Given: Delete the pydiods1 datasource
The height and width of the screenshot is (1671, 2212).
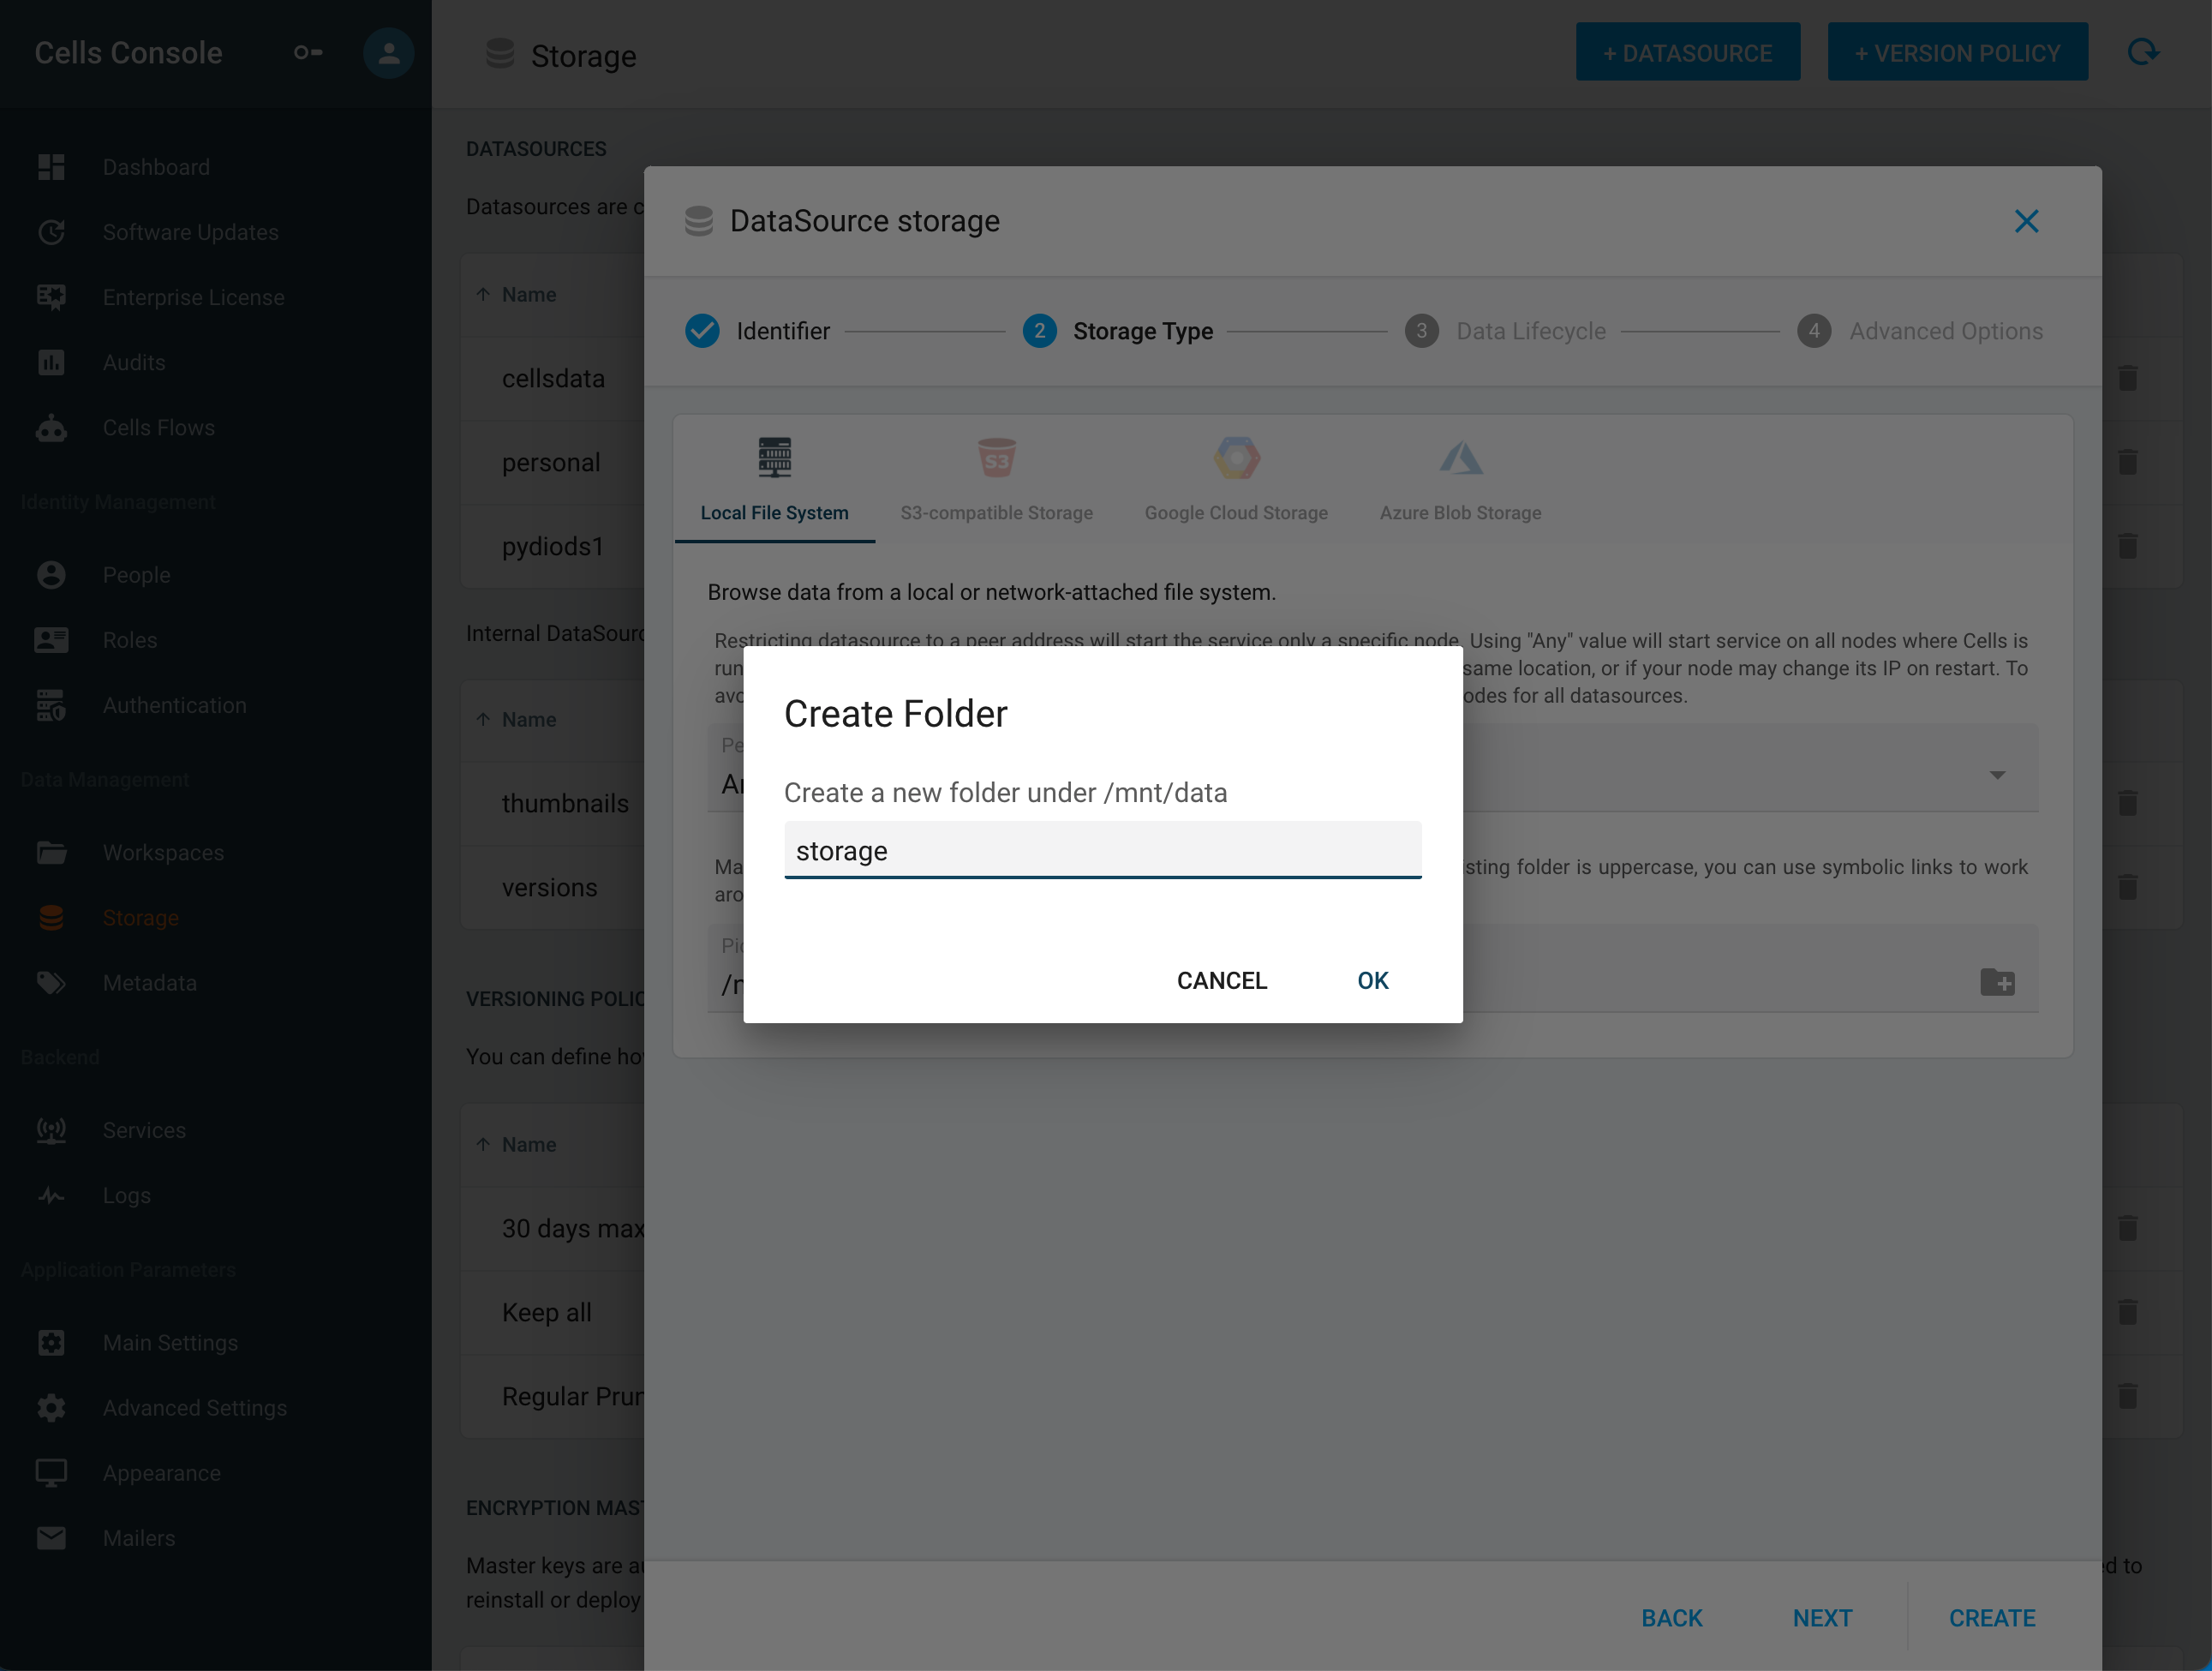Looking at the screenshot, I should (x=2127, y=546).
